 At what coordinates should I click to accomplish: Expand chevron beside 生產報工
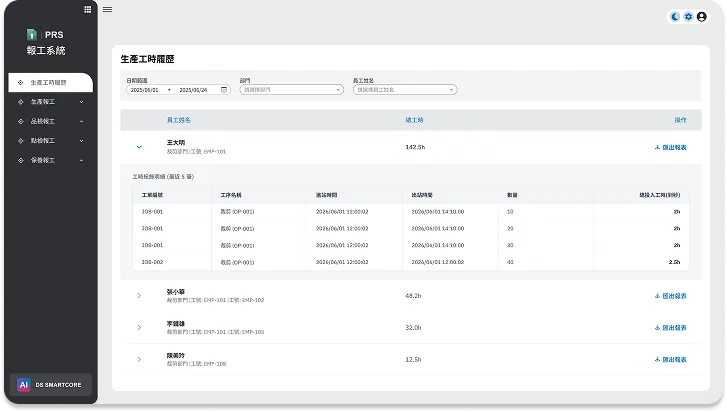pos(82,102)
